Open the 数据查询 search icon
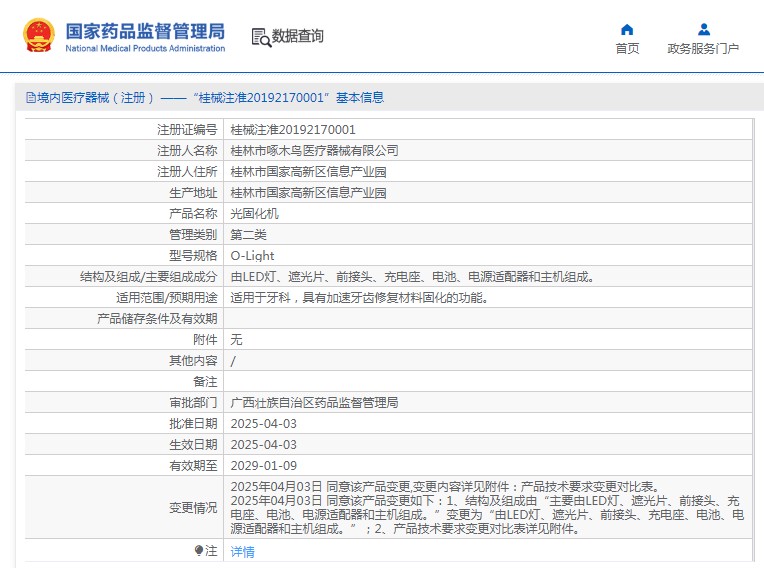Screen dimensions: 764x568 [261, 38]
